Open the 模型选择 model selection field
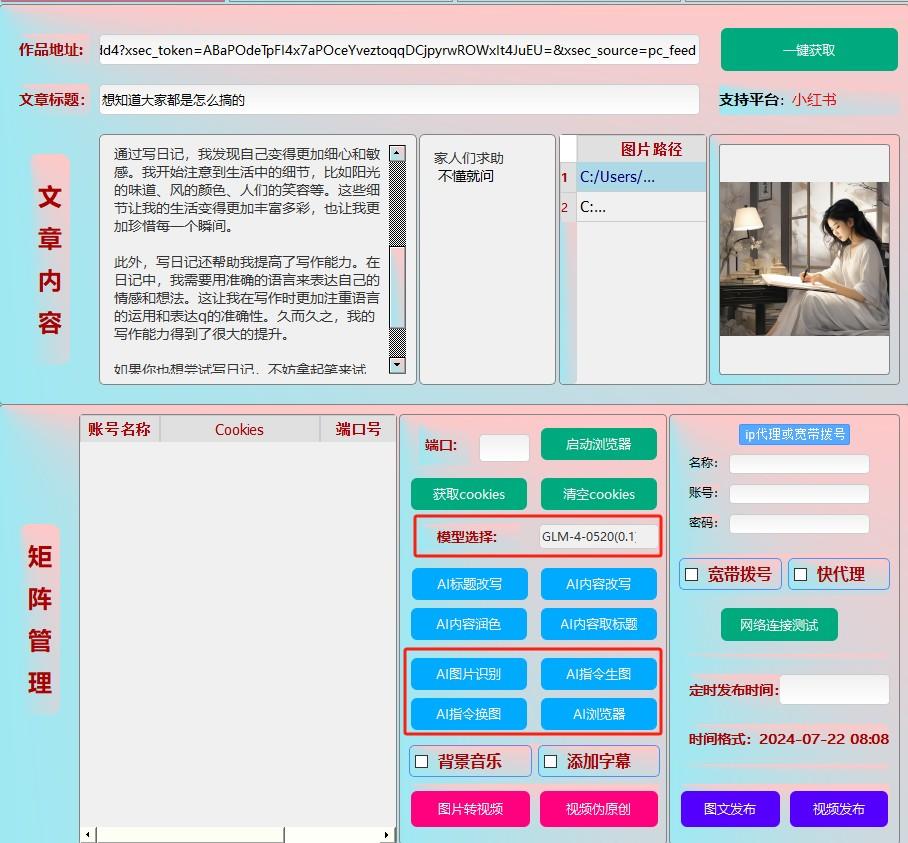Image resolution: width=908 pixels, height=843 pixels. click(x=597, y=536)
